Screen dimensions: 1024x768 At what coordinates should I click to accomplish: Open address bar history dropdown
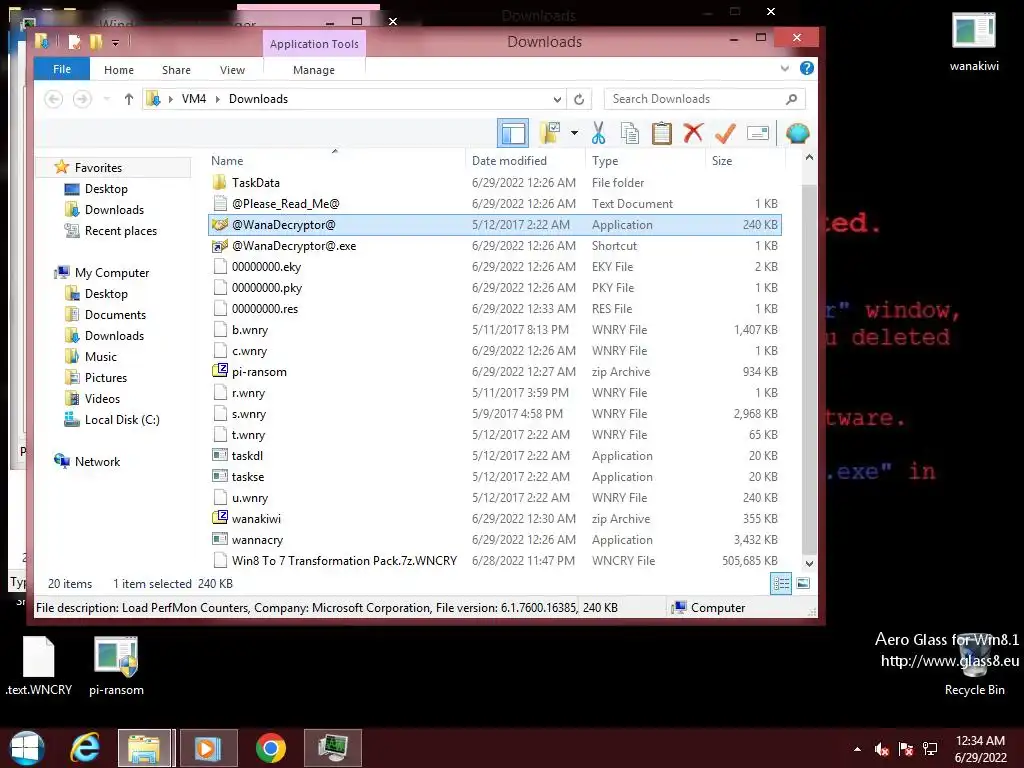click(x=557, y=99)
